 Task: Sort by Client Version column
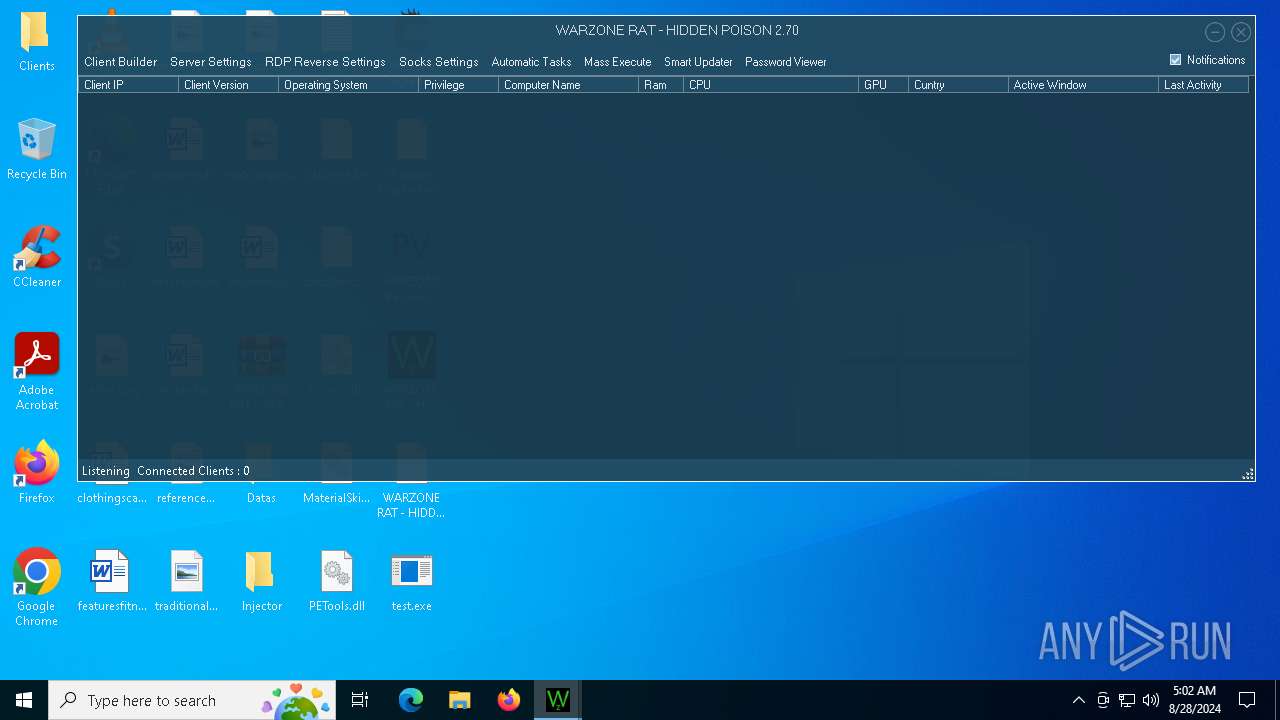point(228,85)
